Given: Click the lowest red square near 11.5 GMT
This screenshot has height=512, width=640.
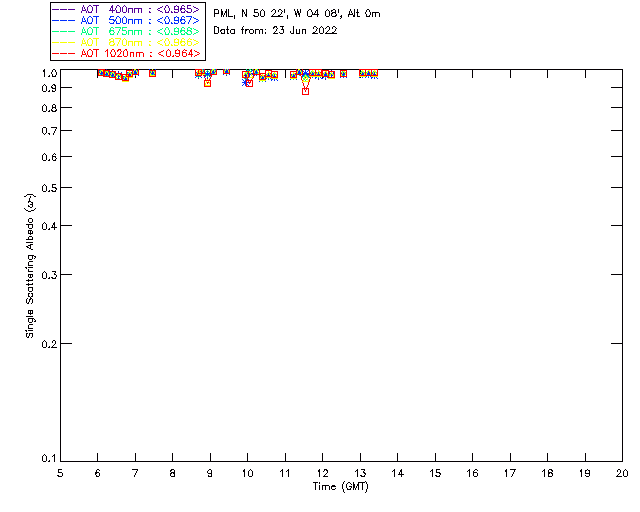Looking at the screenshot, I should click(306, 92).
